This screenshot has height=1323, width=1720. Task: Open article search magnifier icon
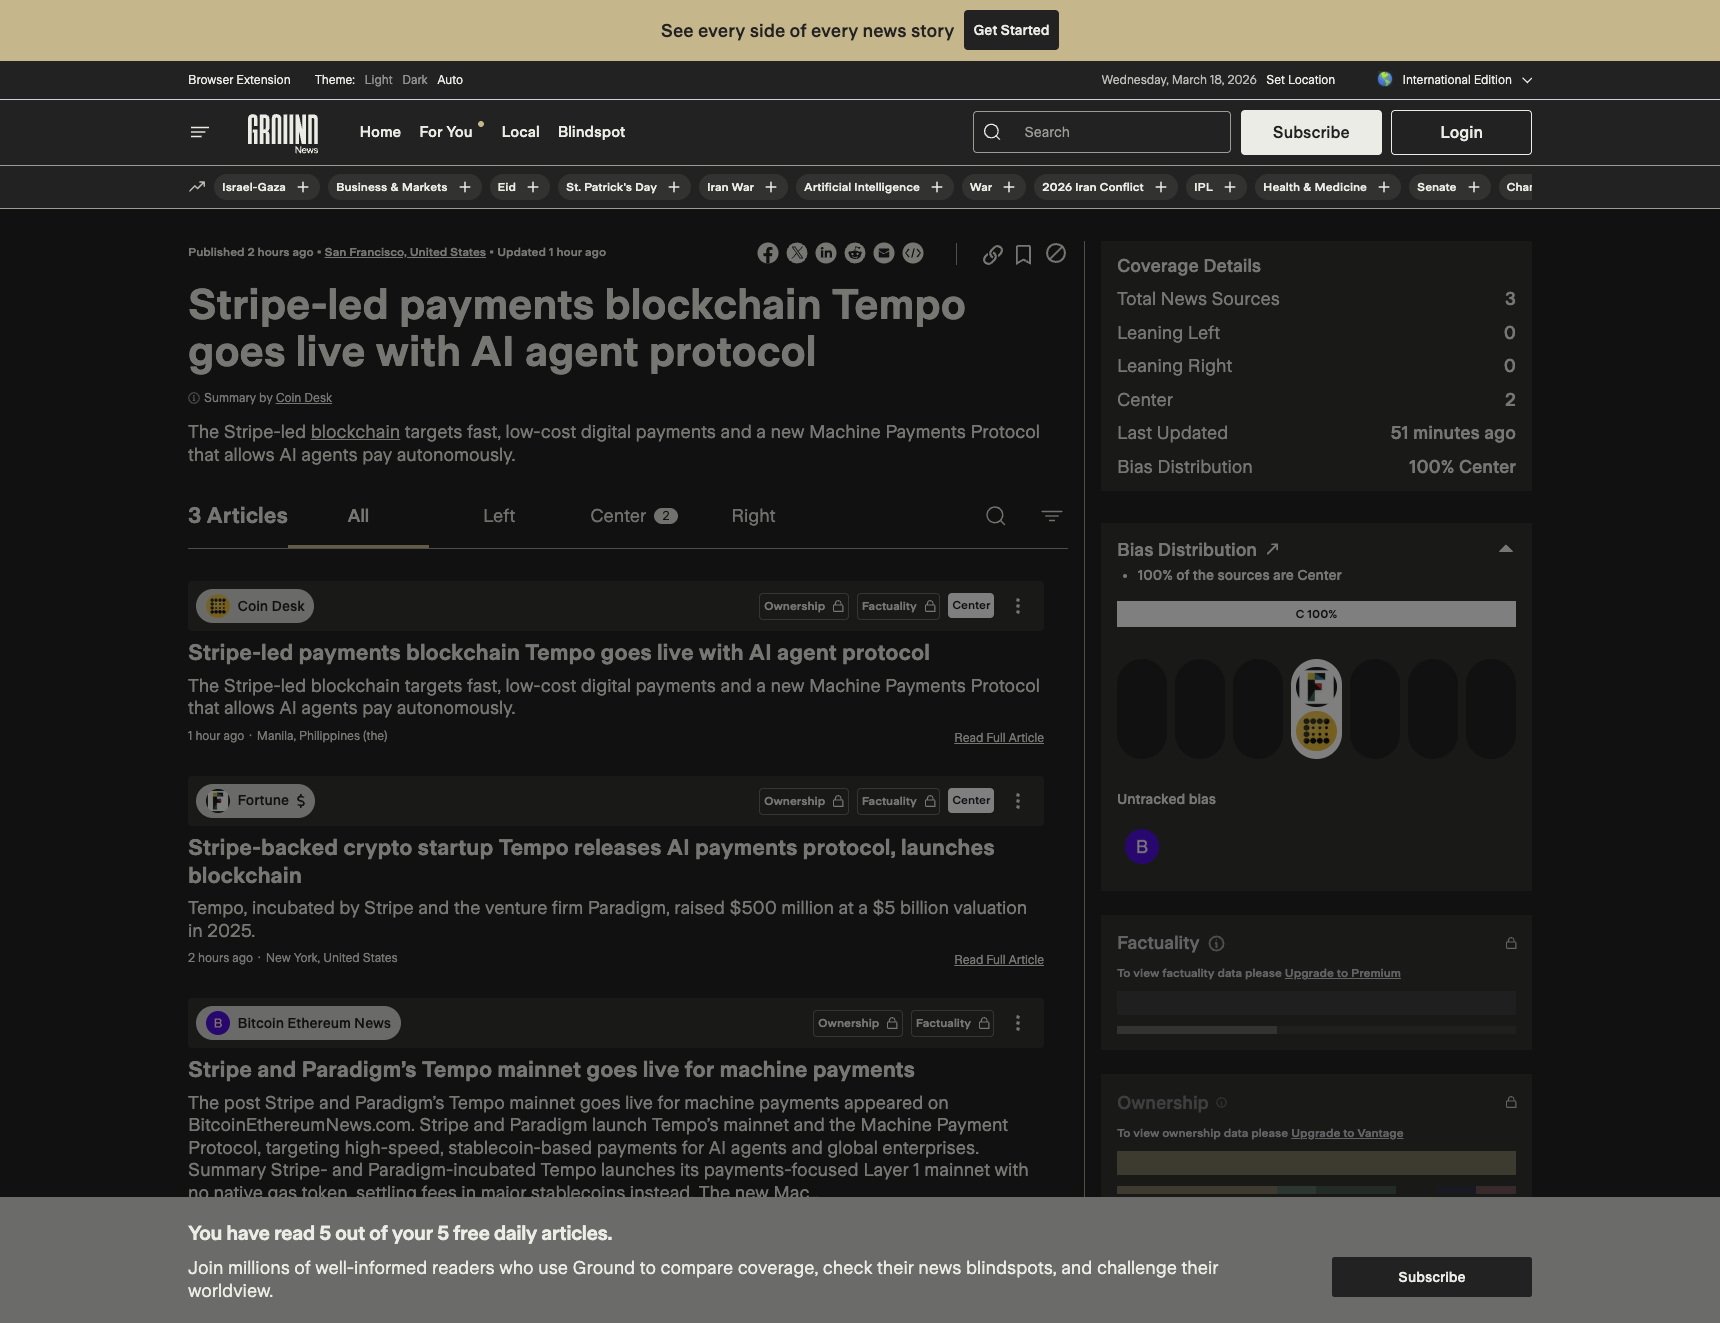point(996,516)
